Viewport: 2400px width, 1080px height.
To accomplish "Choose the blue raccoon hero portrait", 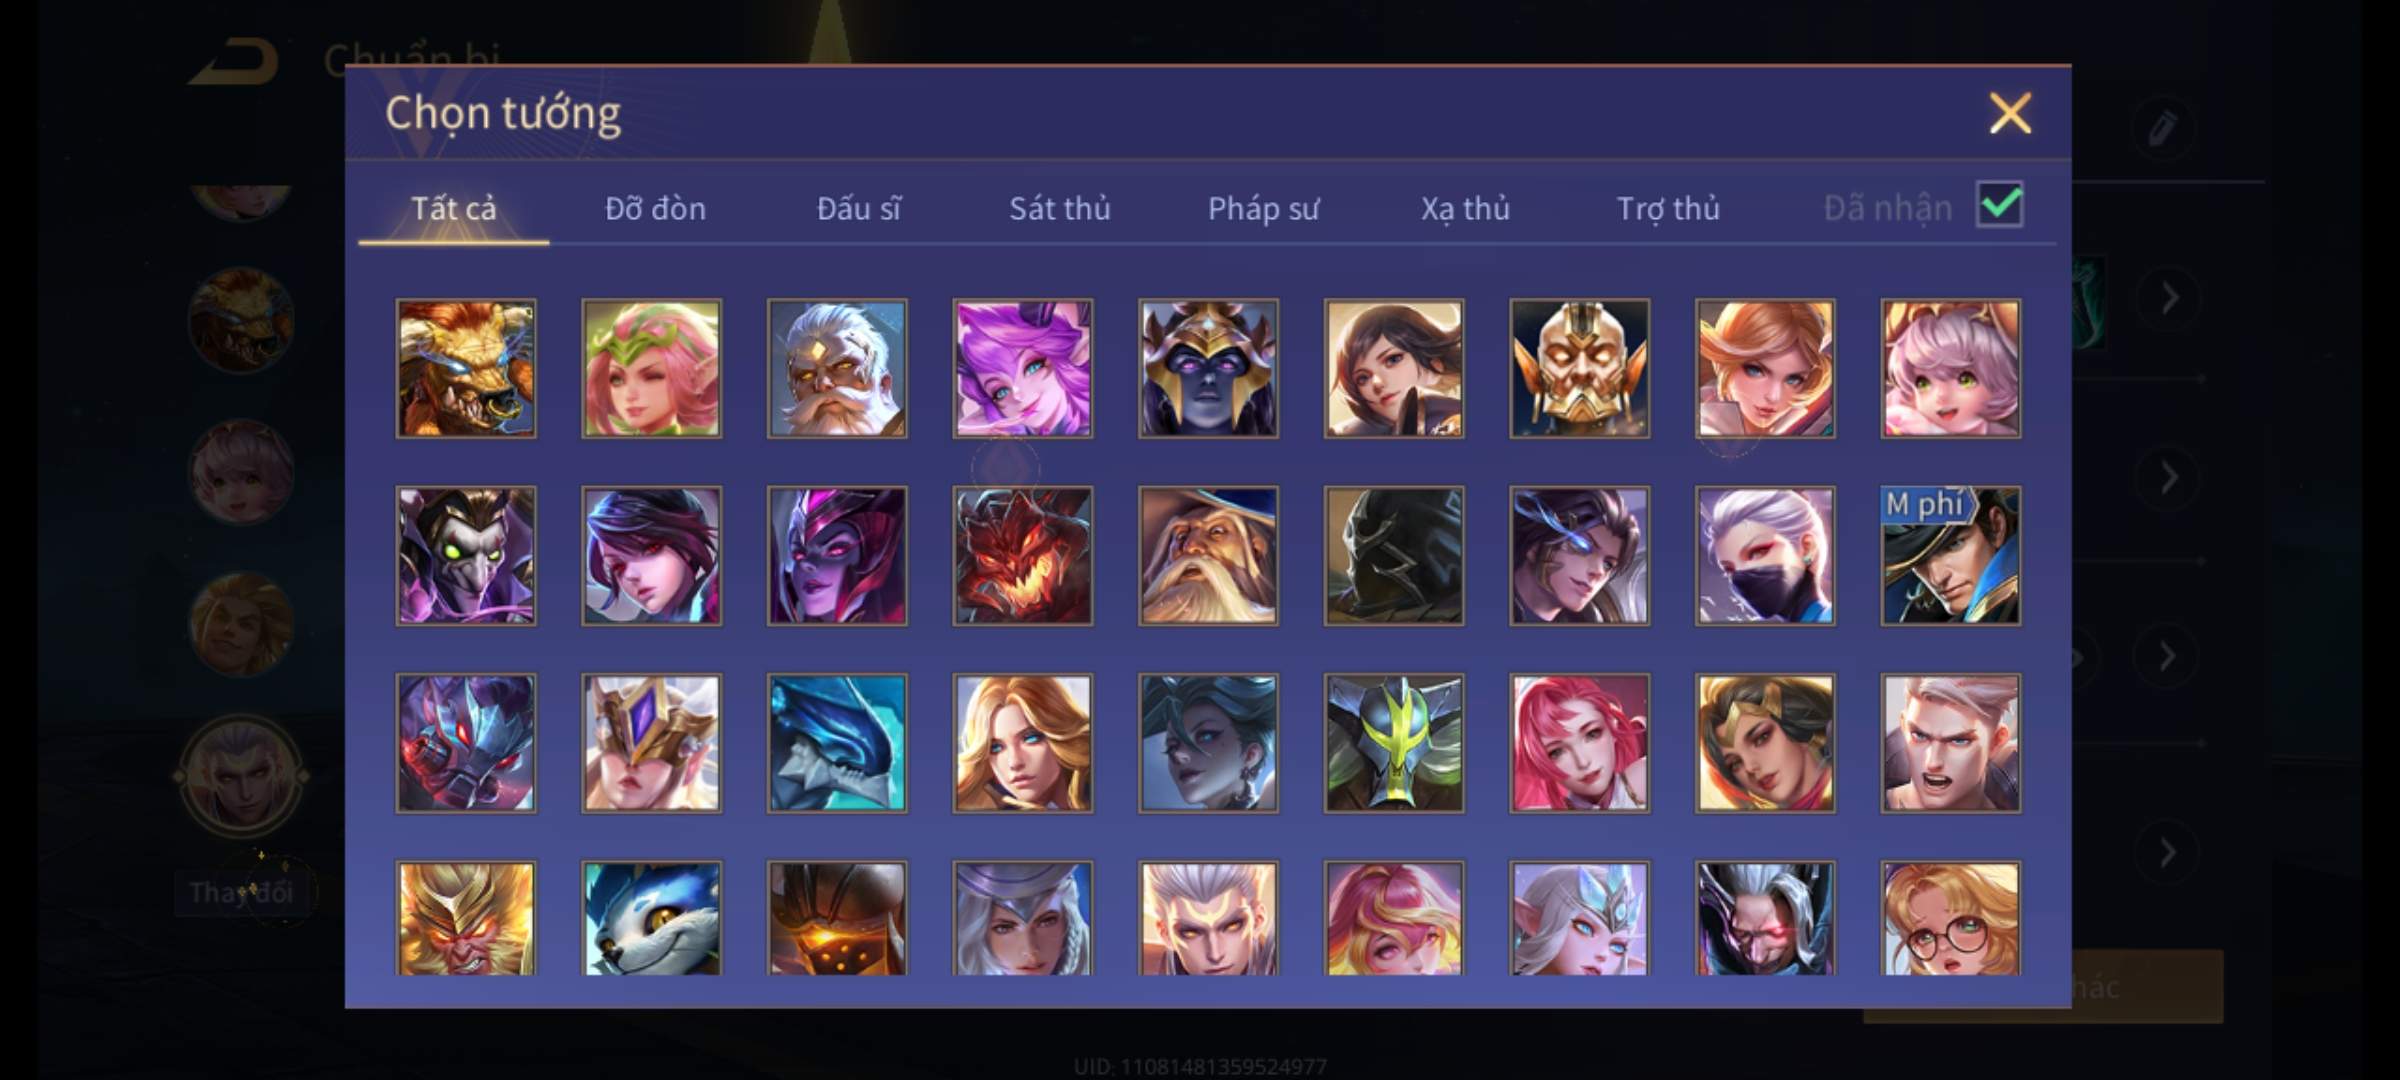I will [651, 918].
